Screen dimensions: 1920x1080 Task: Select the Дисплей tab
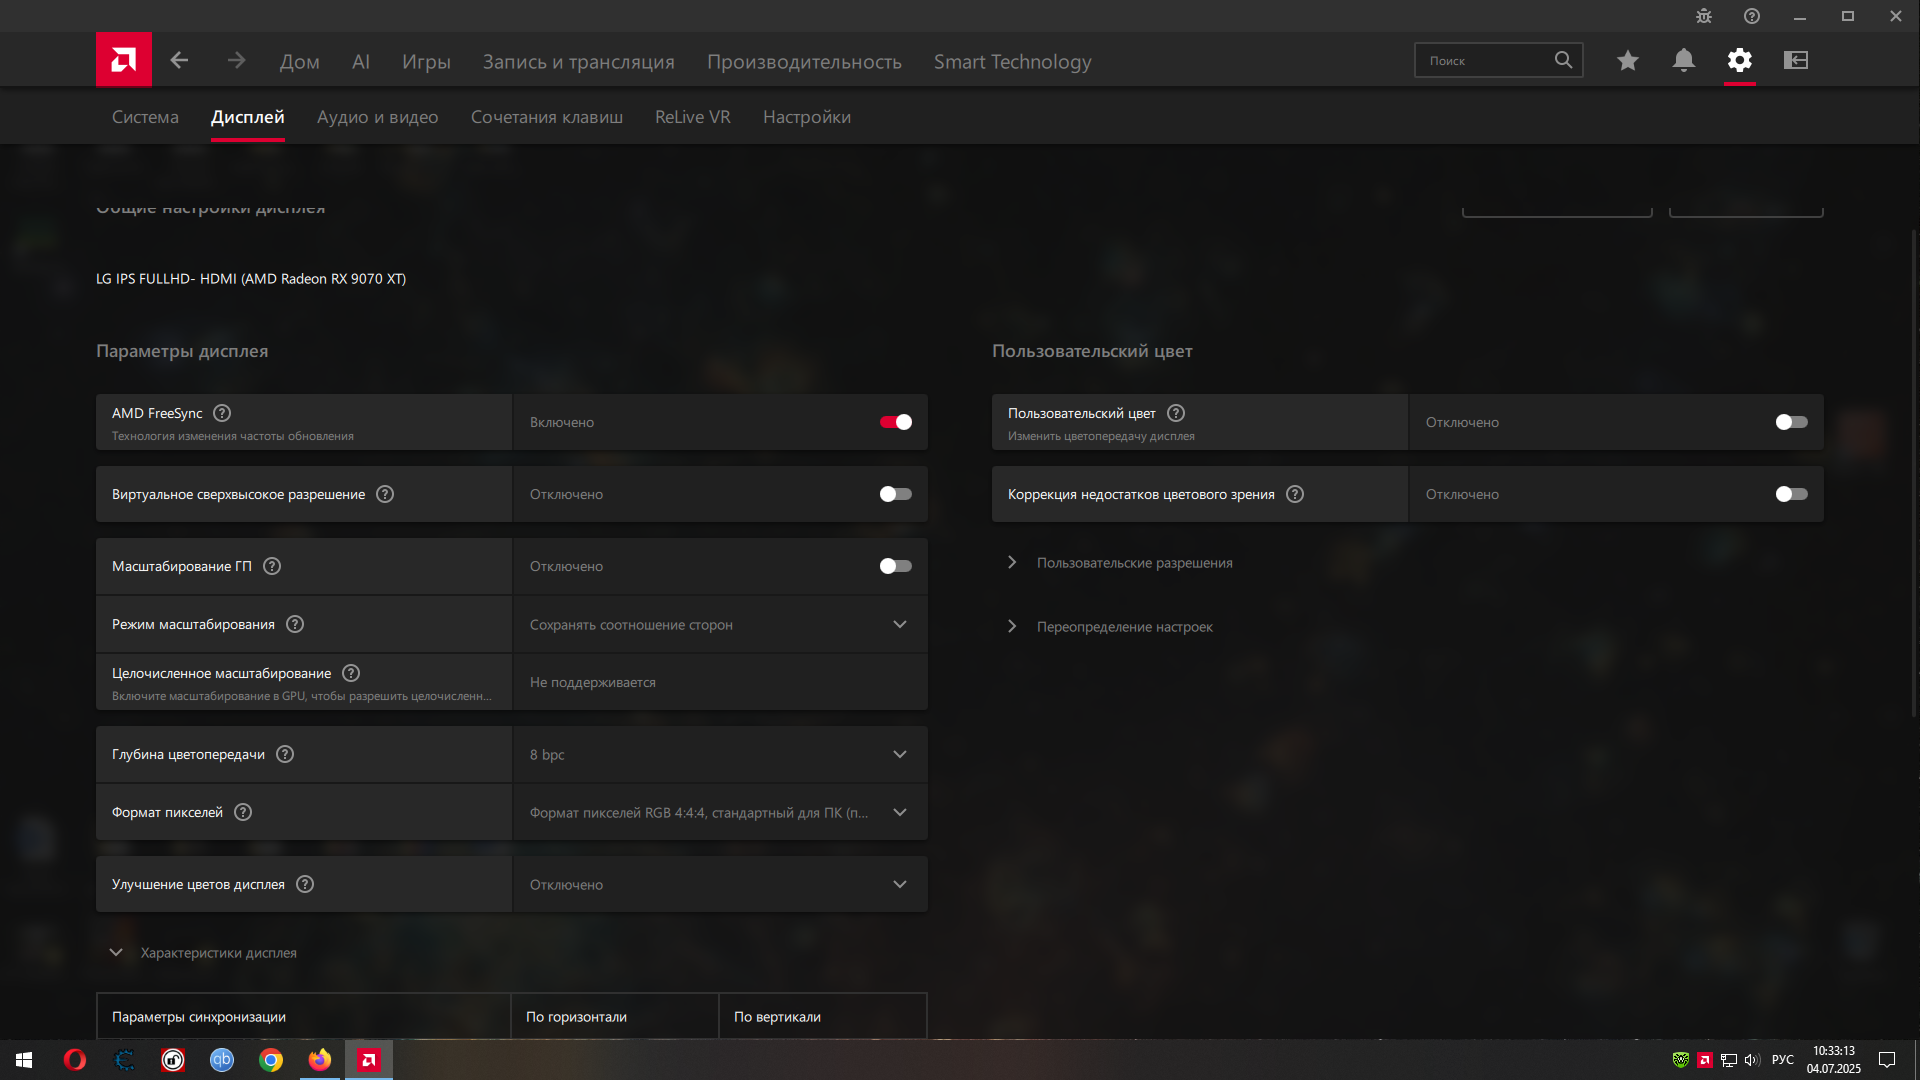248,117
